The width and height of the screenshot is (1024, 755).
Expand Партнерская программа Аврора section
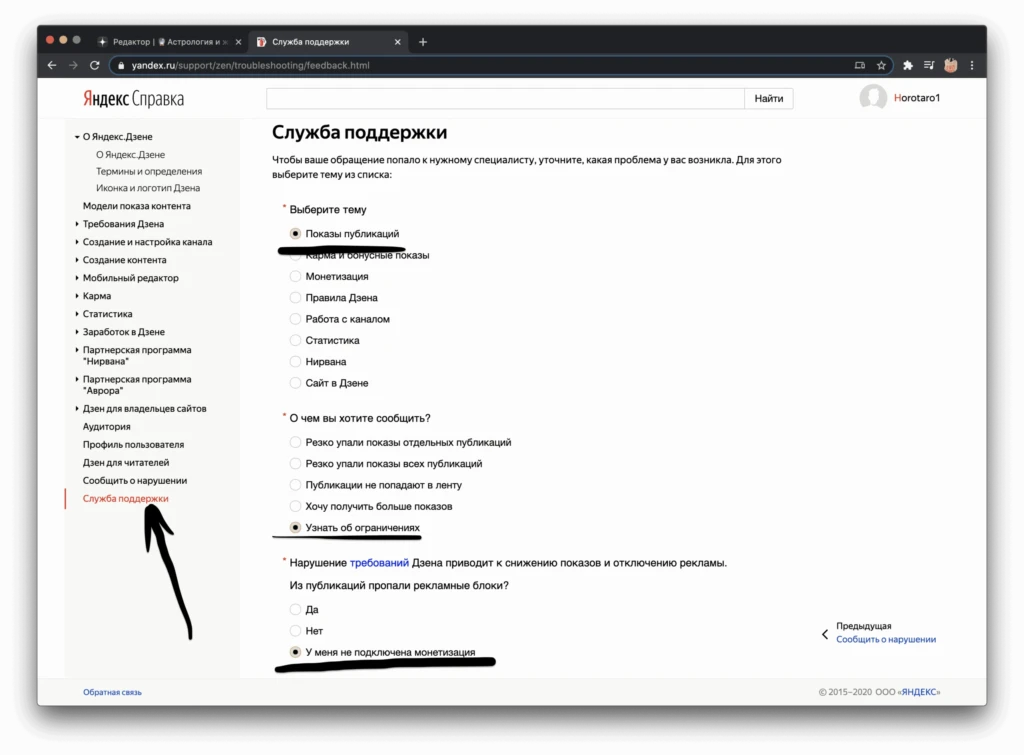[77, 379]
